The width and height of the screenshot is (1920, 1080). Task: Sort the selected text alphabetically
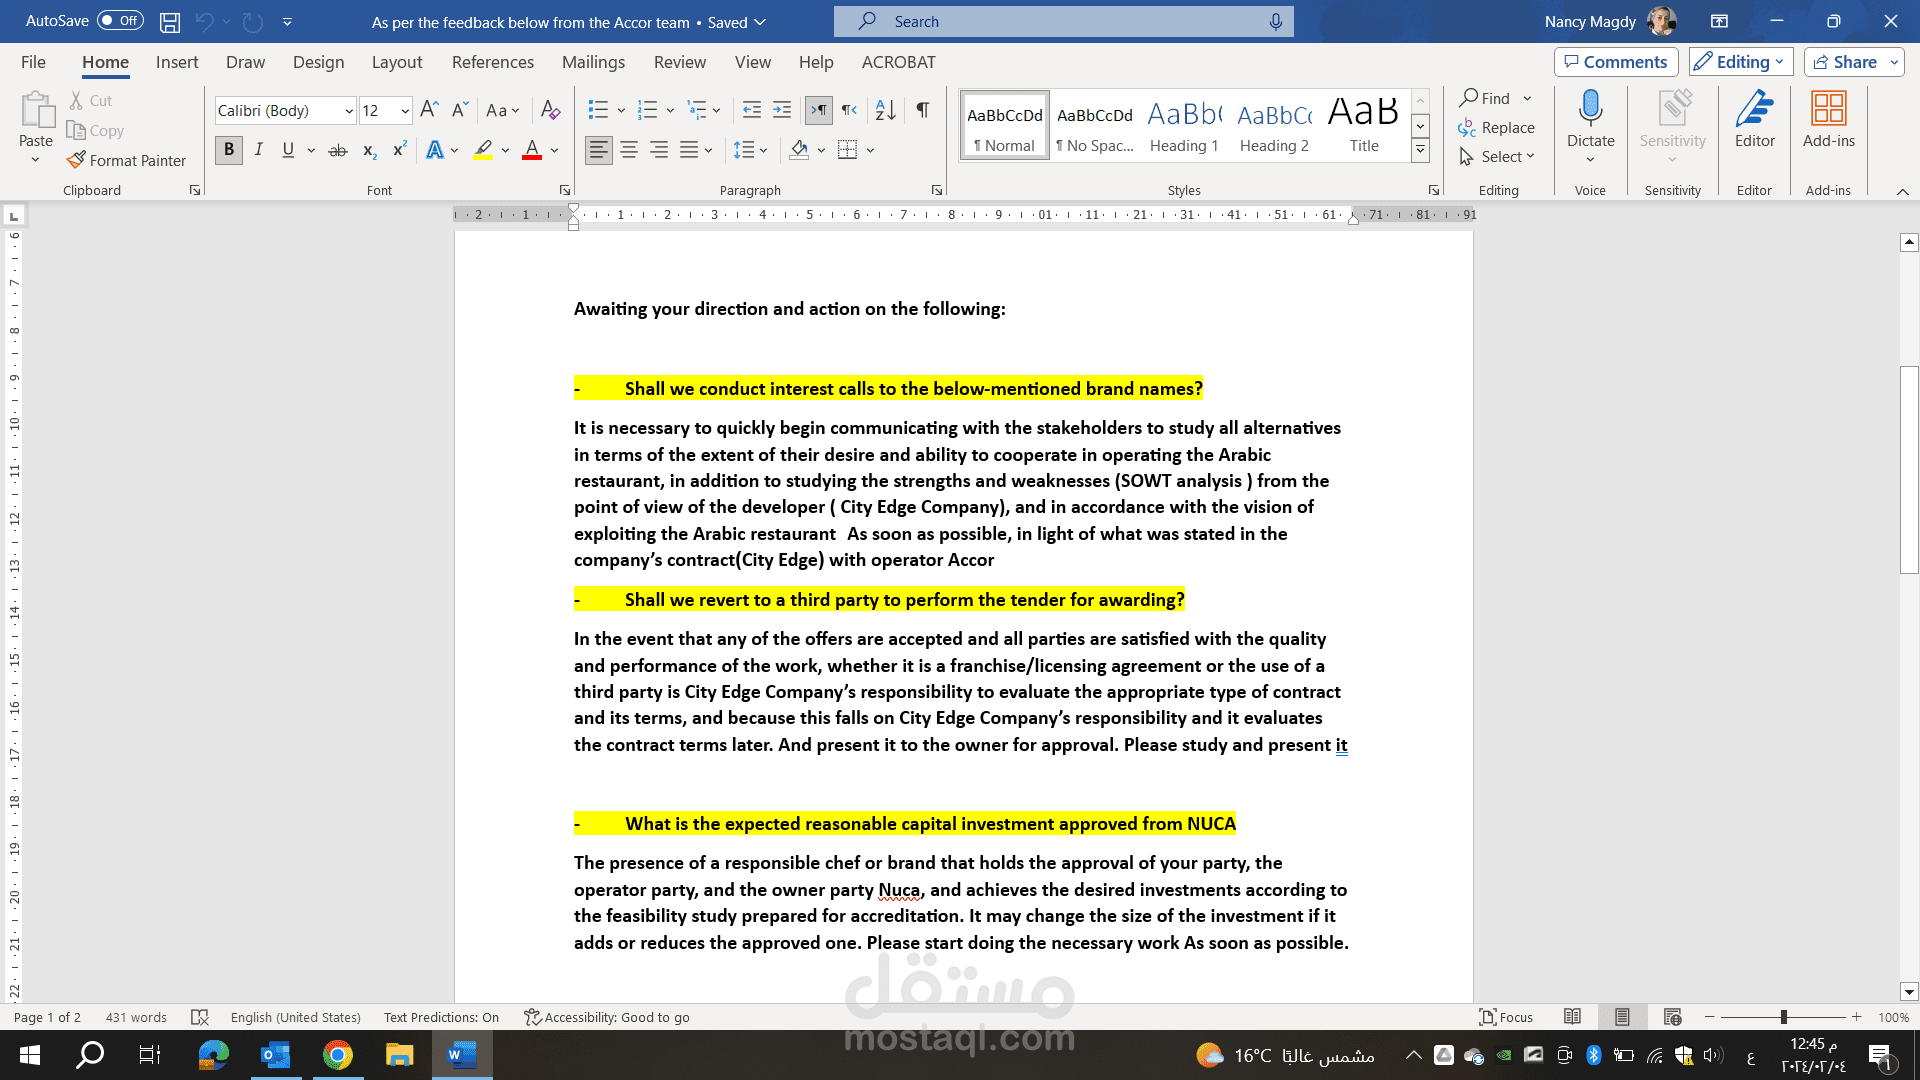coord(885,110)
